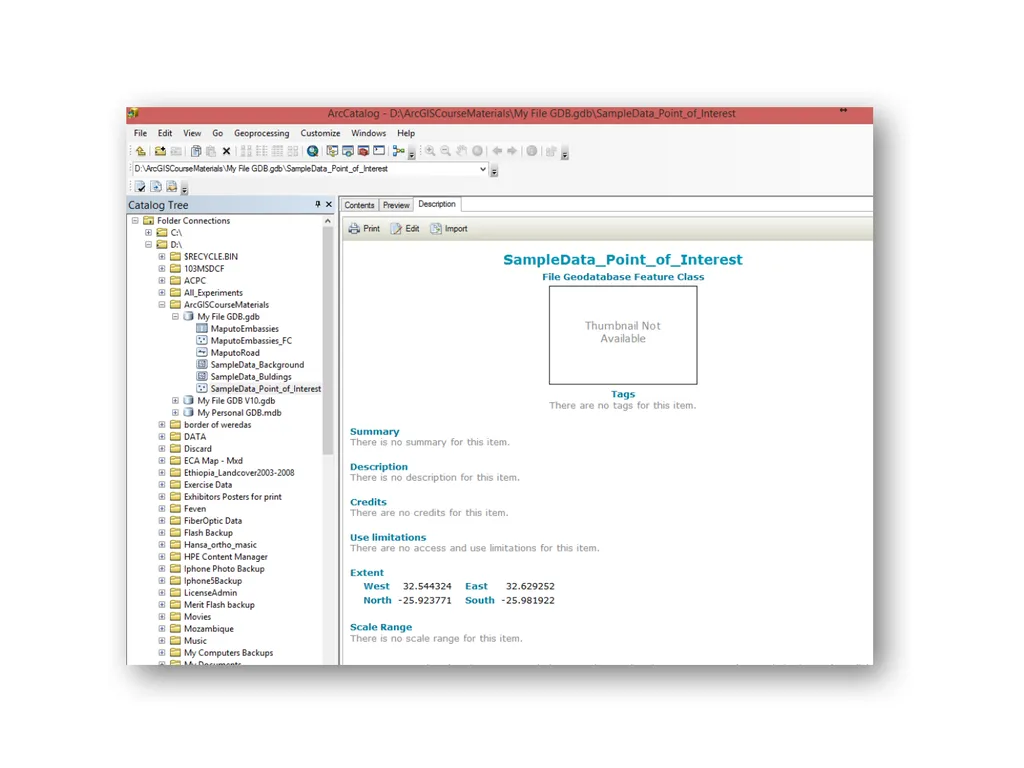Open the ModelBuilder window icon
The image size is (1024, 768).
[x=398, y=152]
